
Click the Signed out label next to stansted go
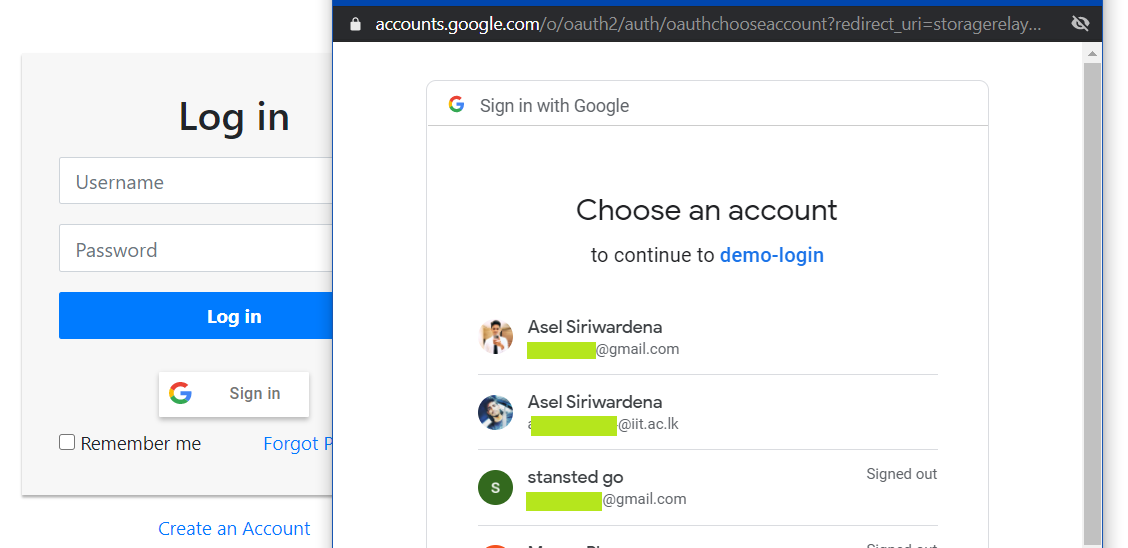(901, 475)
